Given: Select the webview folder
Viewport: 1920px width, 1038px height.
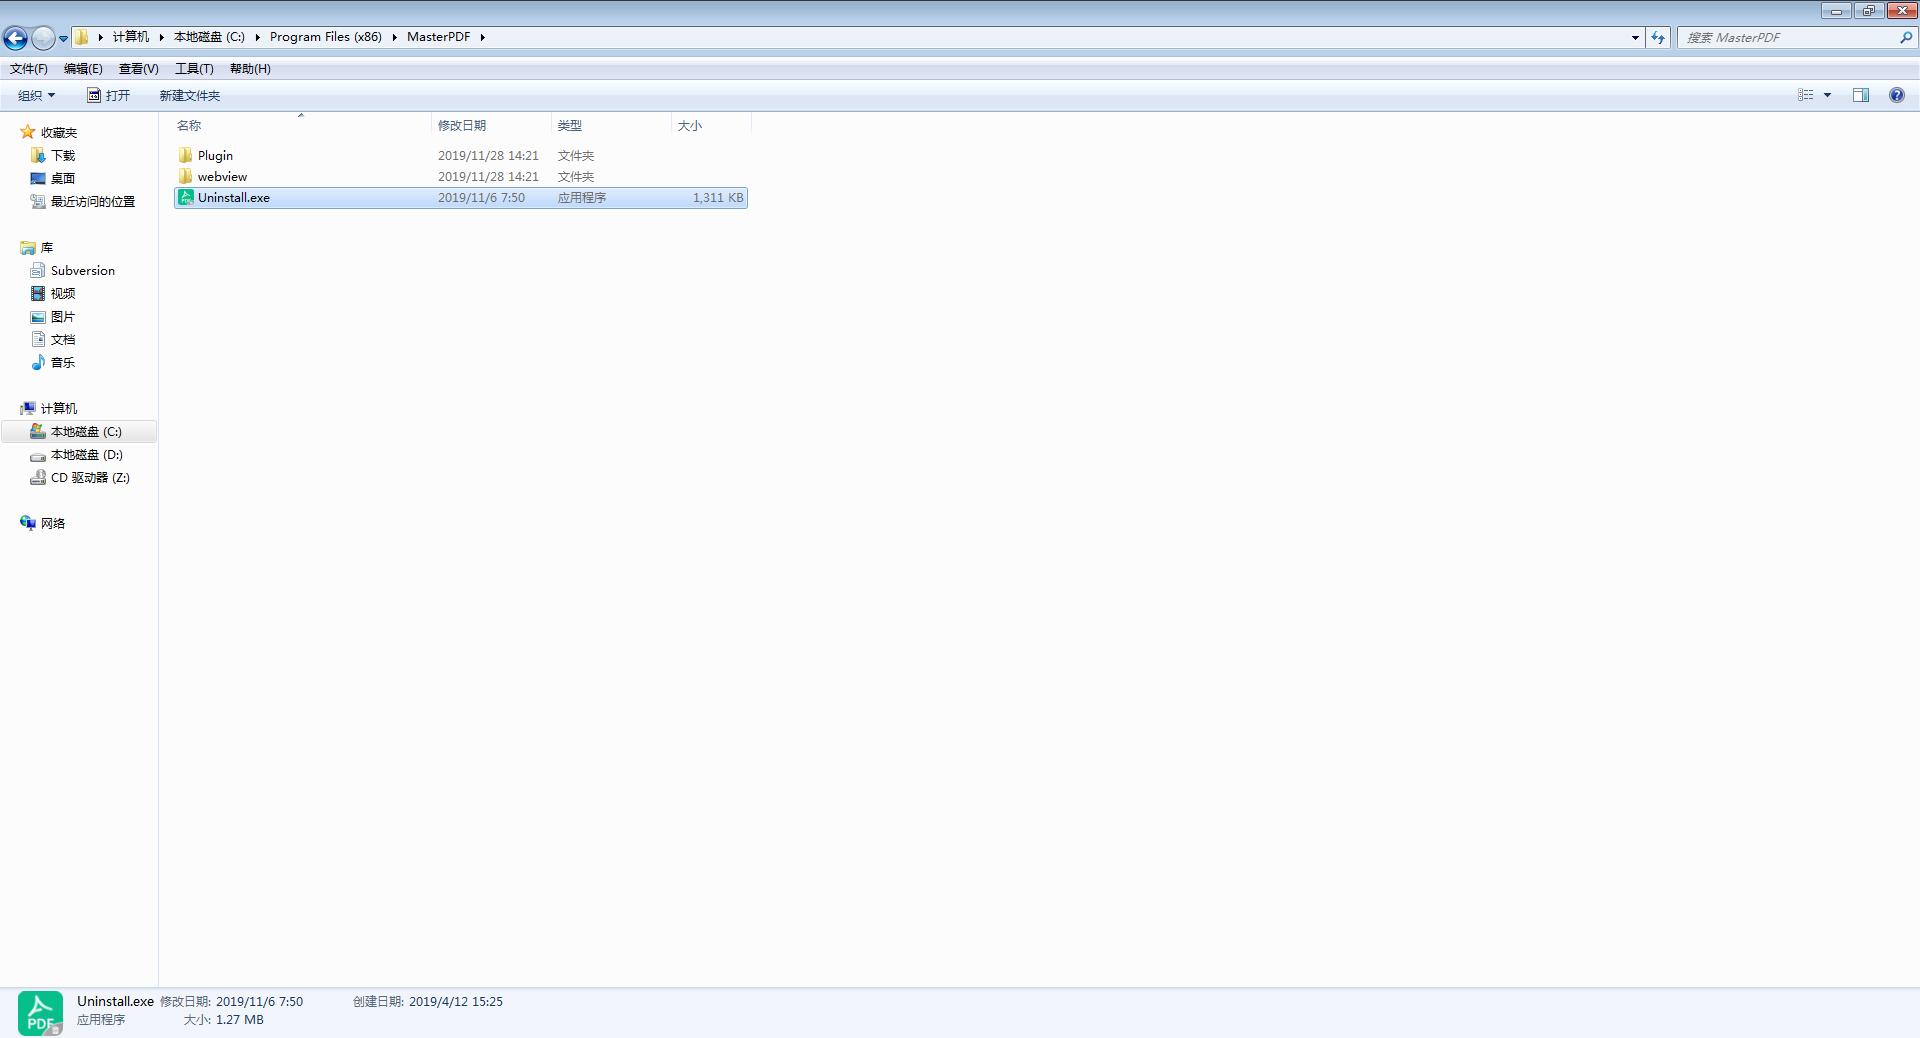Looking at the screenshot, I should (222, 177).
